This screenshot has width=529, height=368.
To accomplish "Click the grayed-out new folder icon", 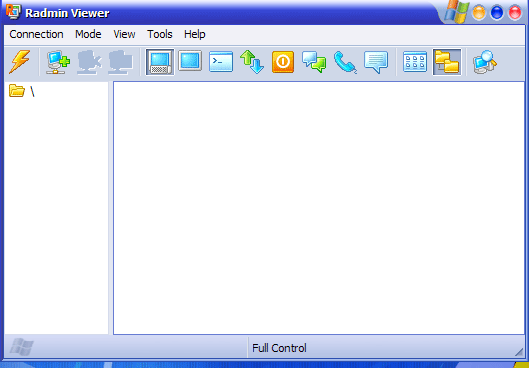I will 120,62.
